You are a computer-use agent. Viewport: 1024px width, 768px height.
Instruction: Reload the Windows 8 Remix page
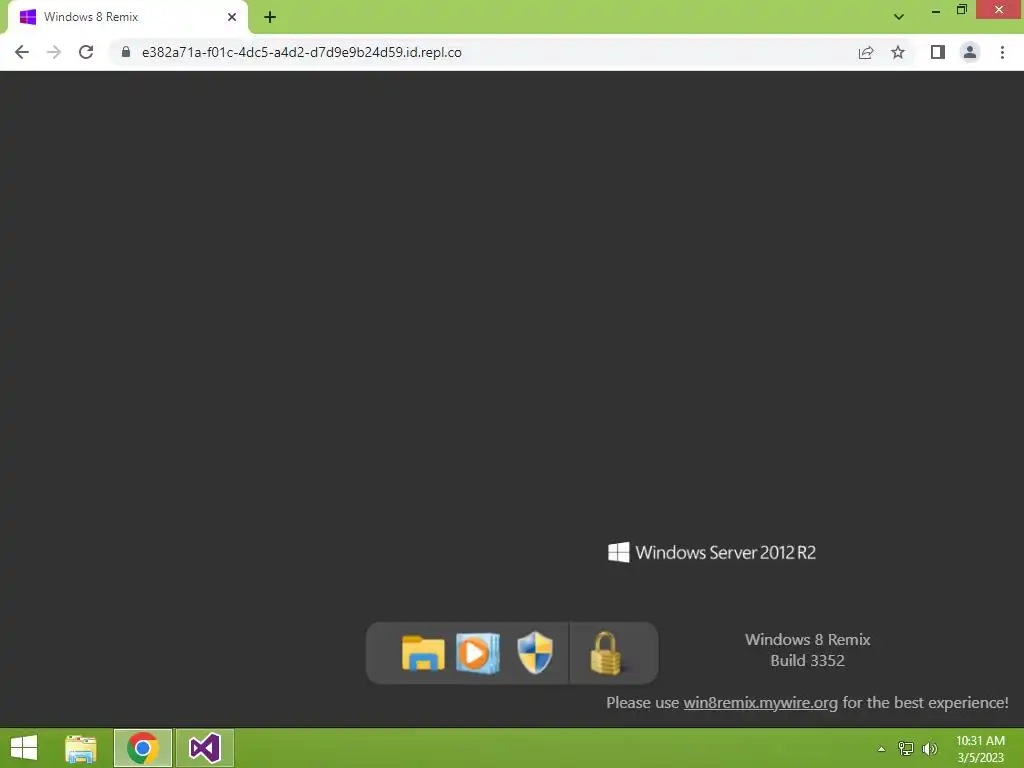pyautogui.click(x=86, y=52)
